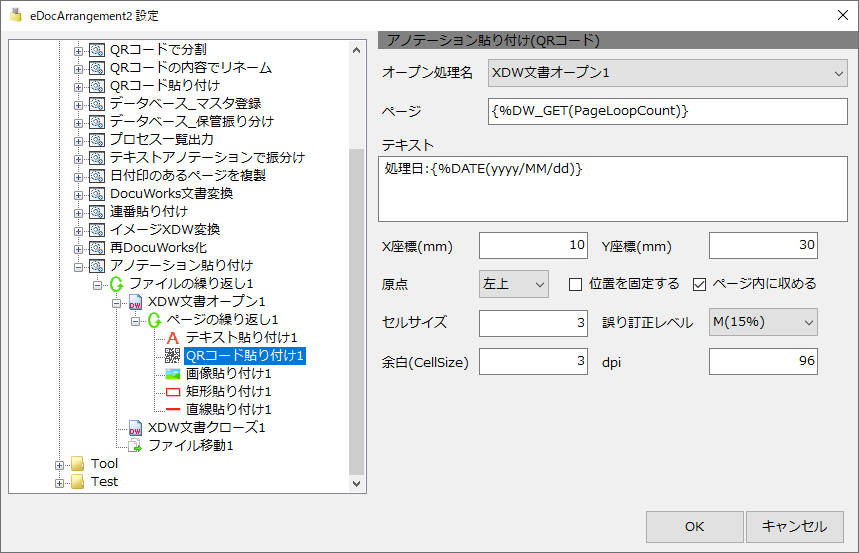Select the 直線貼り付け1 tree item
Image resolution: width=859 pixels, height=553 pixels.
point(228,409)
